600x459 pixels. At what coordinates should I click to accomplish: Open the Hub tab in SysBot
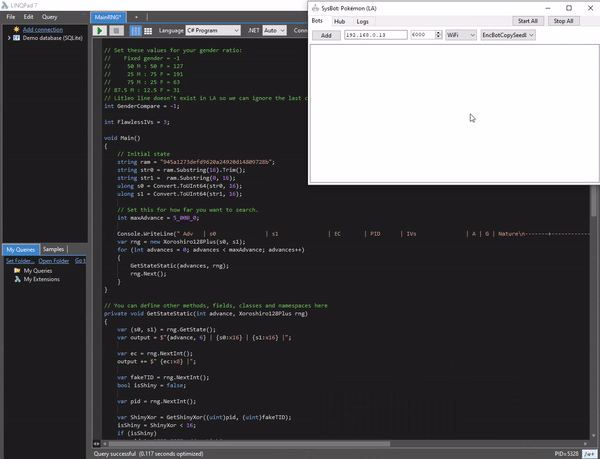point(339,21)
